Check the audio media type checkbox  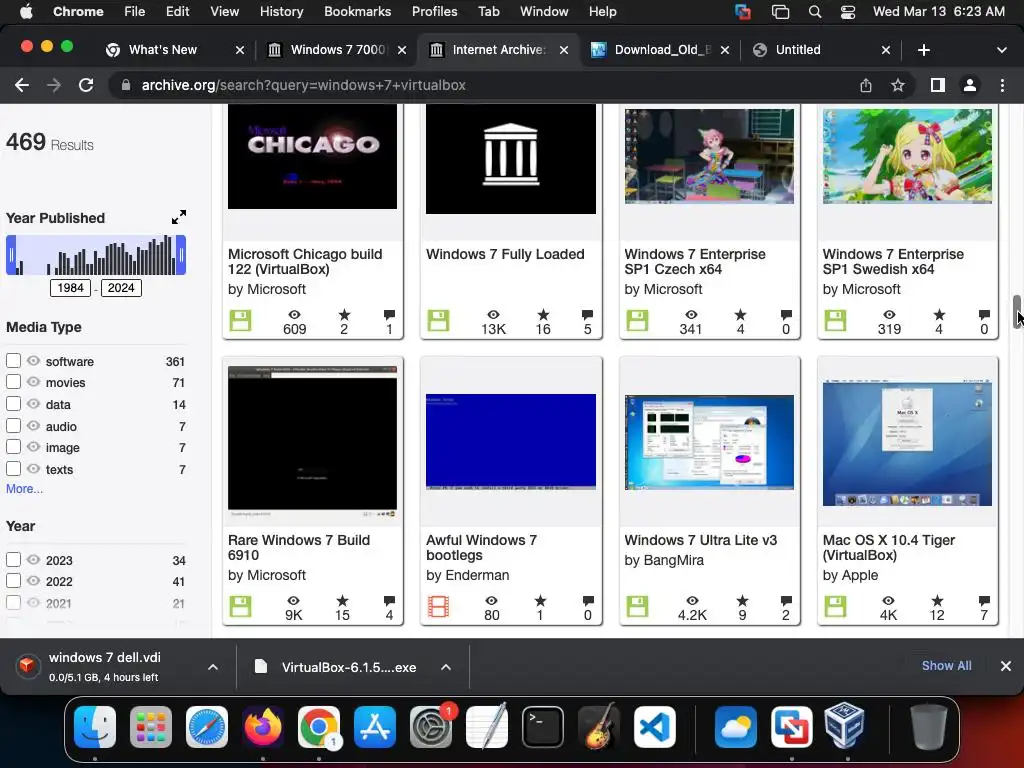pyautogui.click(x=13, y=426)
